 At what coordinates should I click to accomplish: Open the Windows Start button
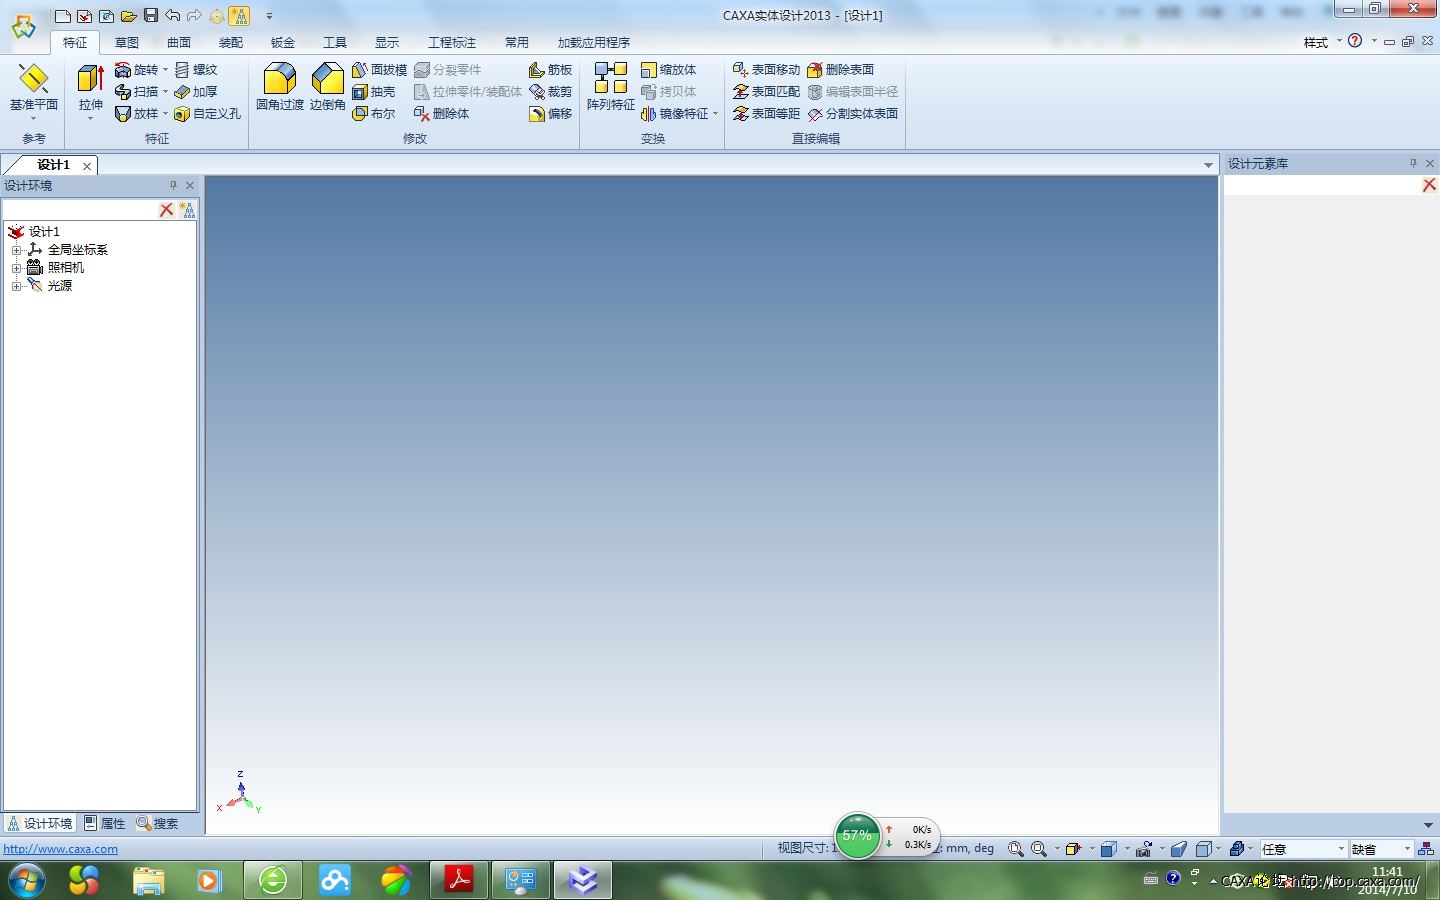(x=27, y=880)
